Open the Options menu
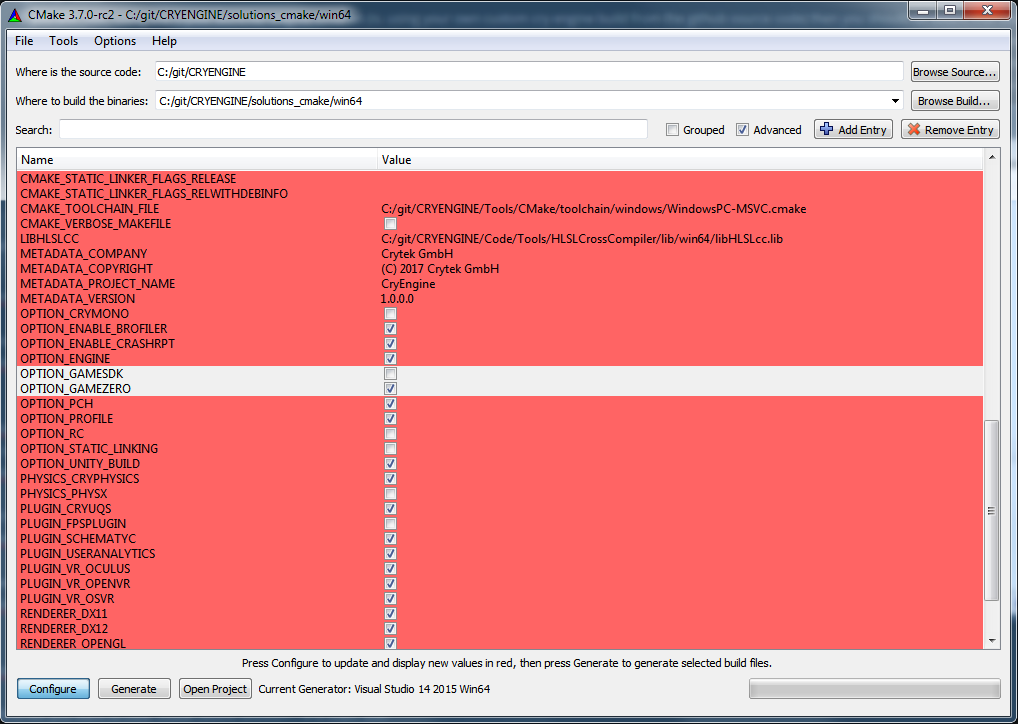This screenshot has width=1018, height=724. [x=115, y=41]
